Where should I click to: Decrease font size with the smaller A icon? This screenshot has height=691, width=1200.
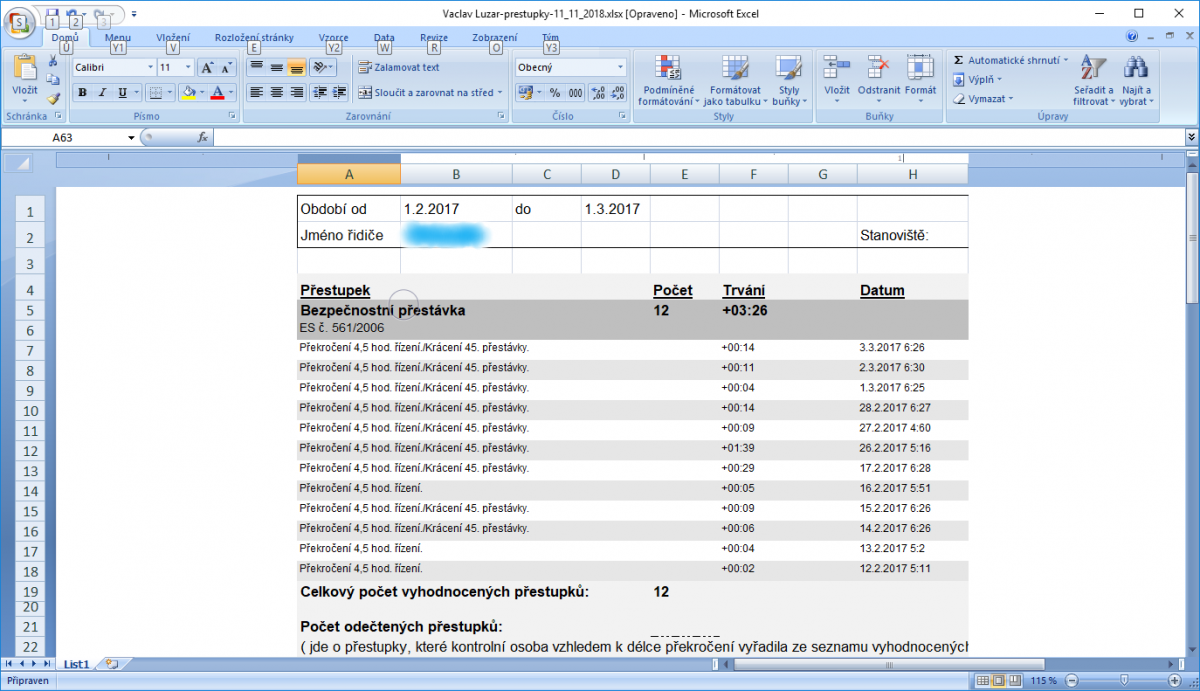[226, 67]
